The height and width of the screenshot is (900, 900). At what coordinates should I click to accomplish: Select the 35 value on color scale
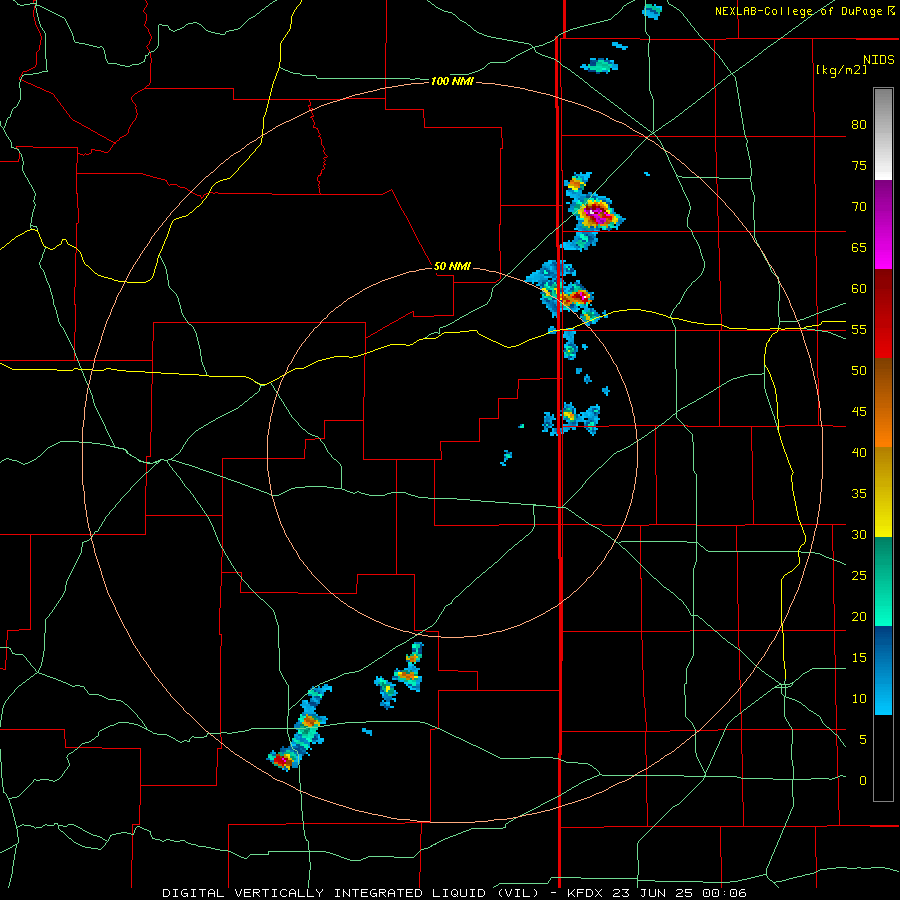click(859, 494)
